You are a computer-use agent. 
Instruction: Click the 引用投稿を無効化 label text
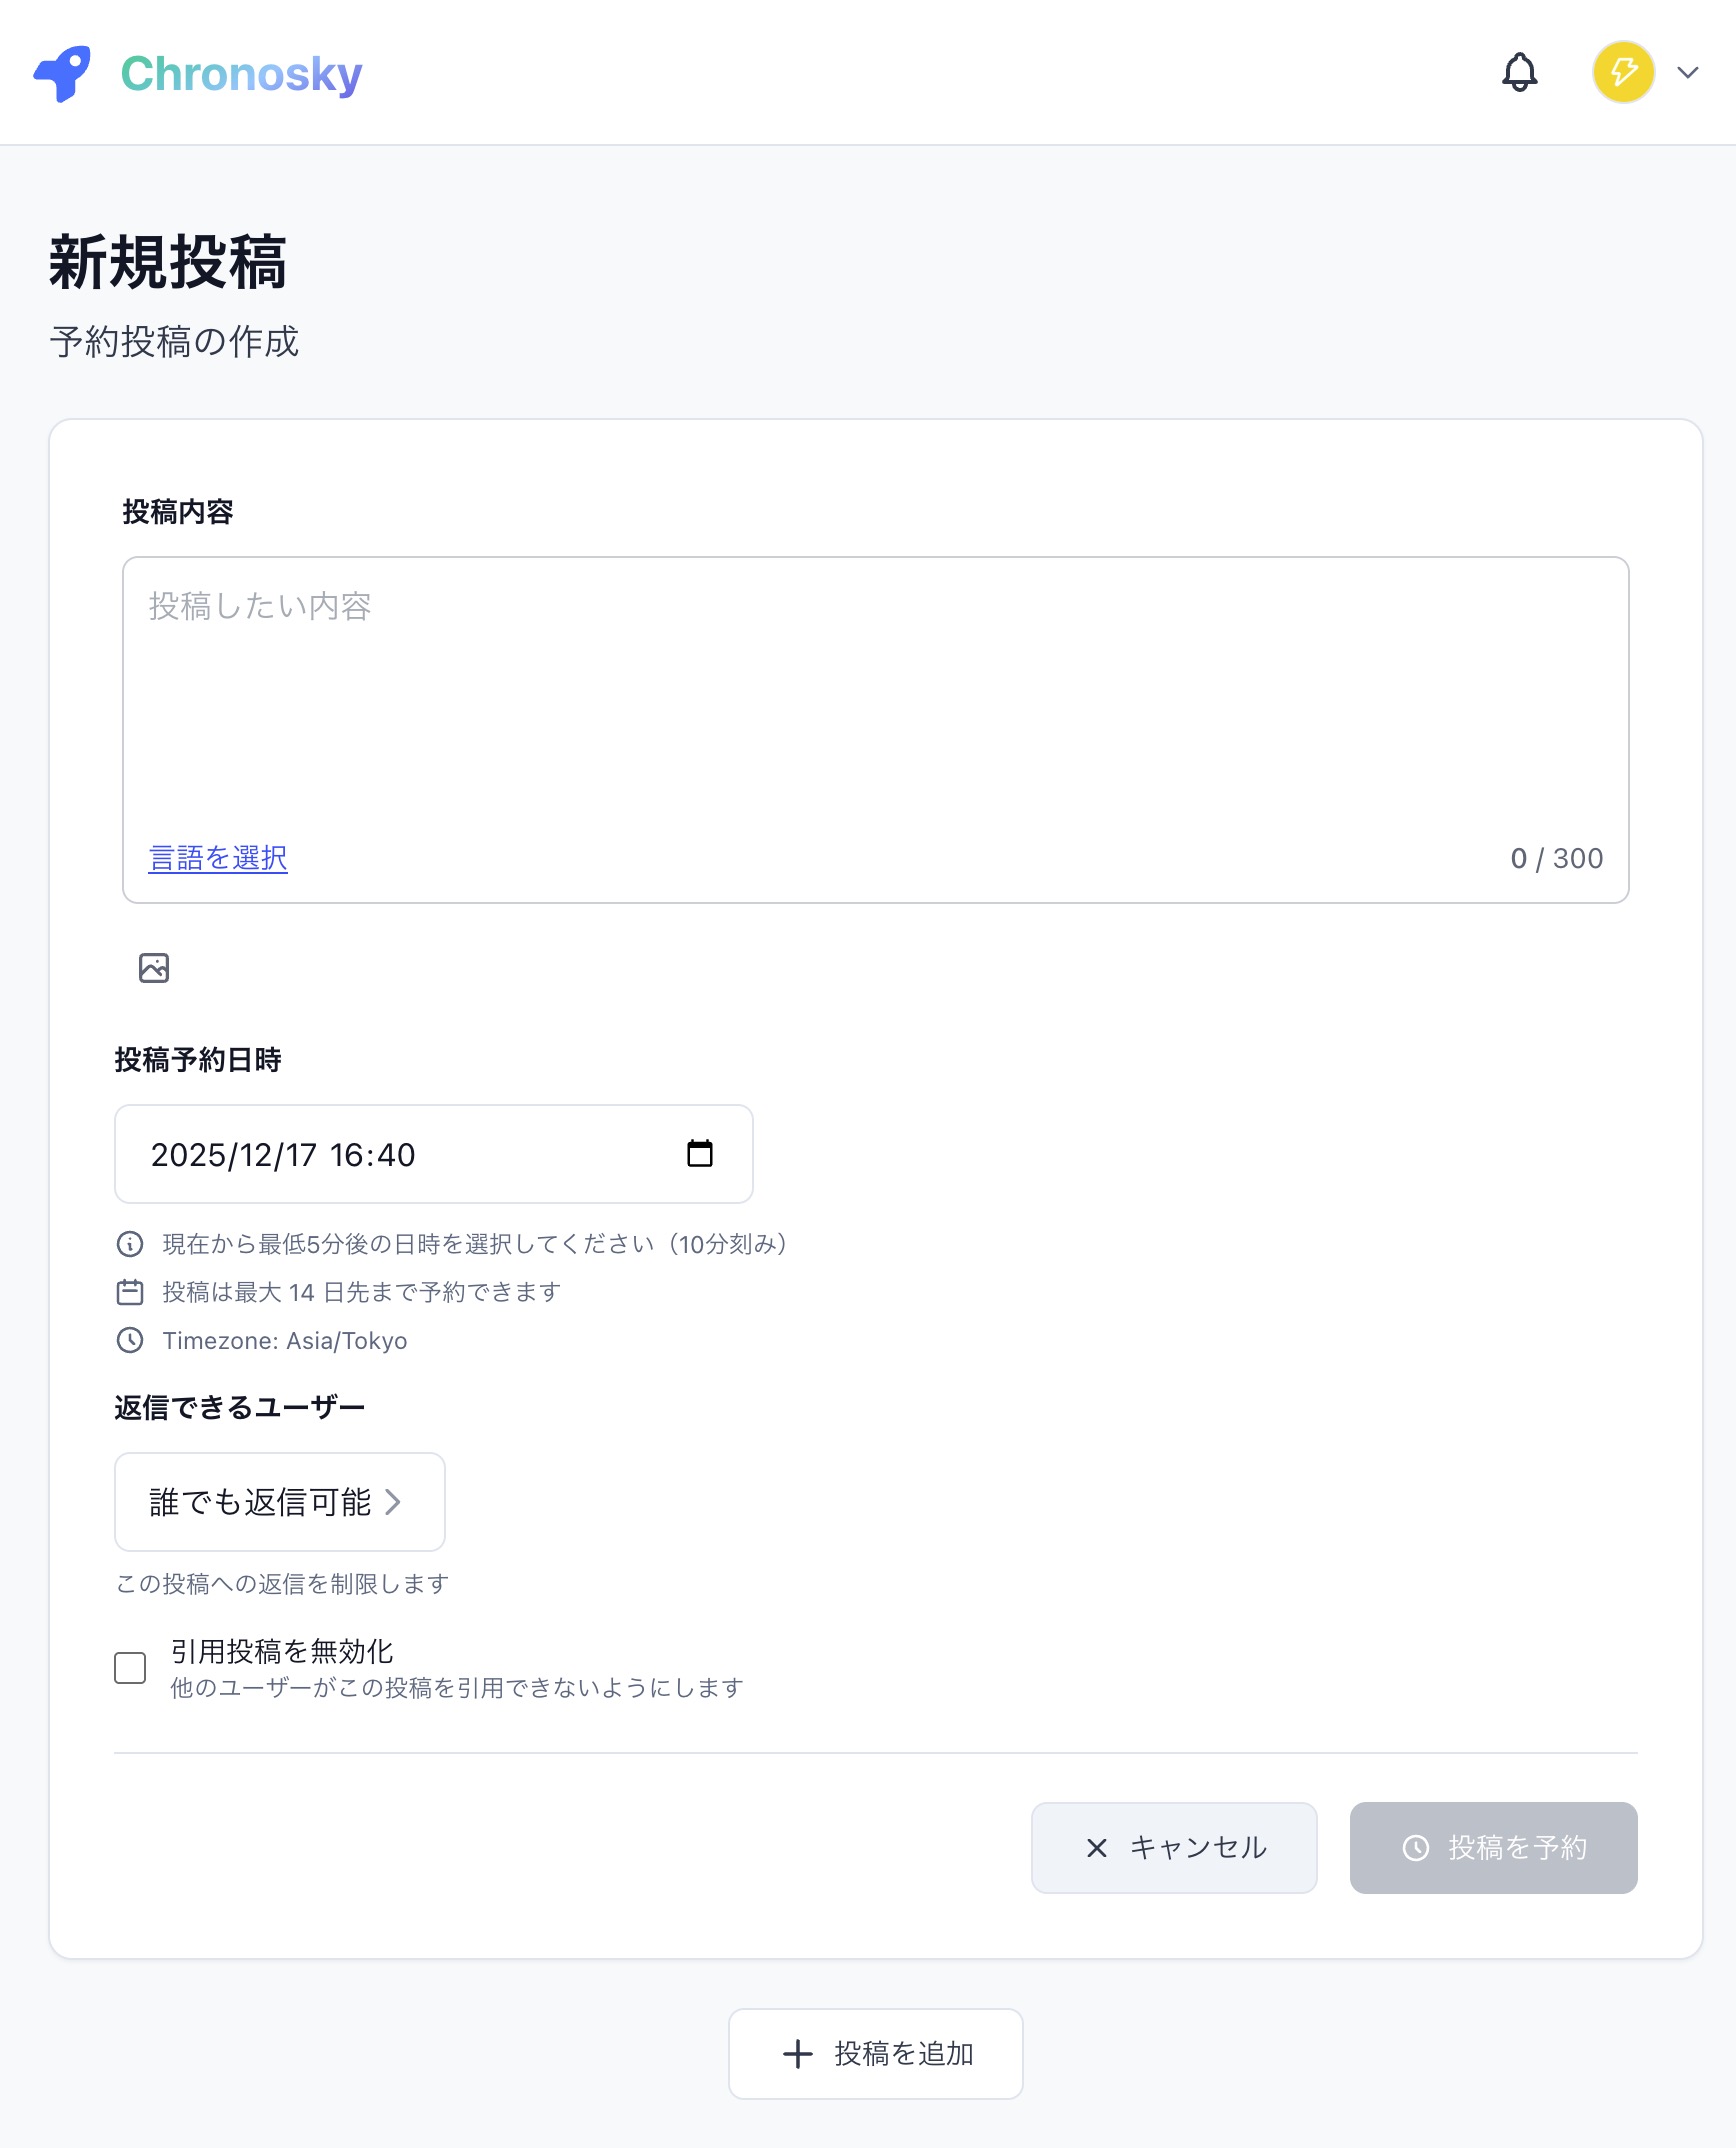(x=282, y=1652)
